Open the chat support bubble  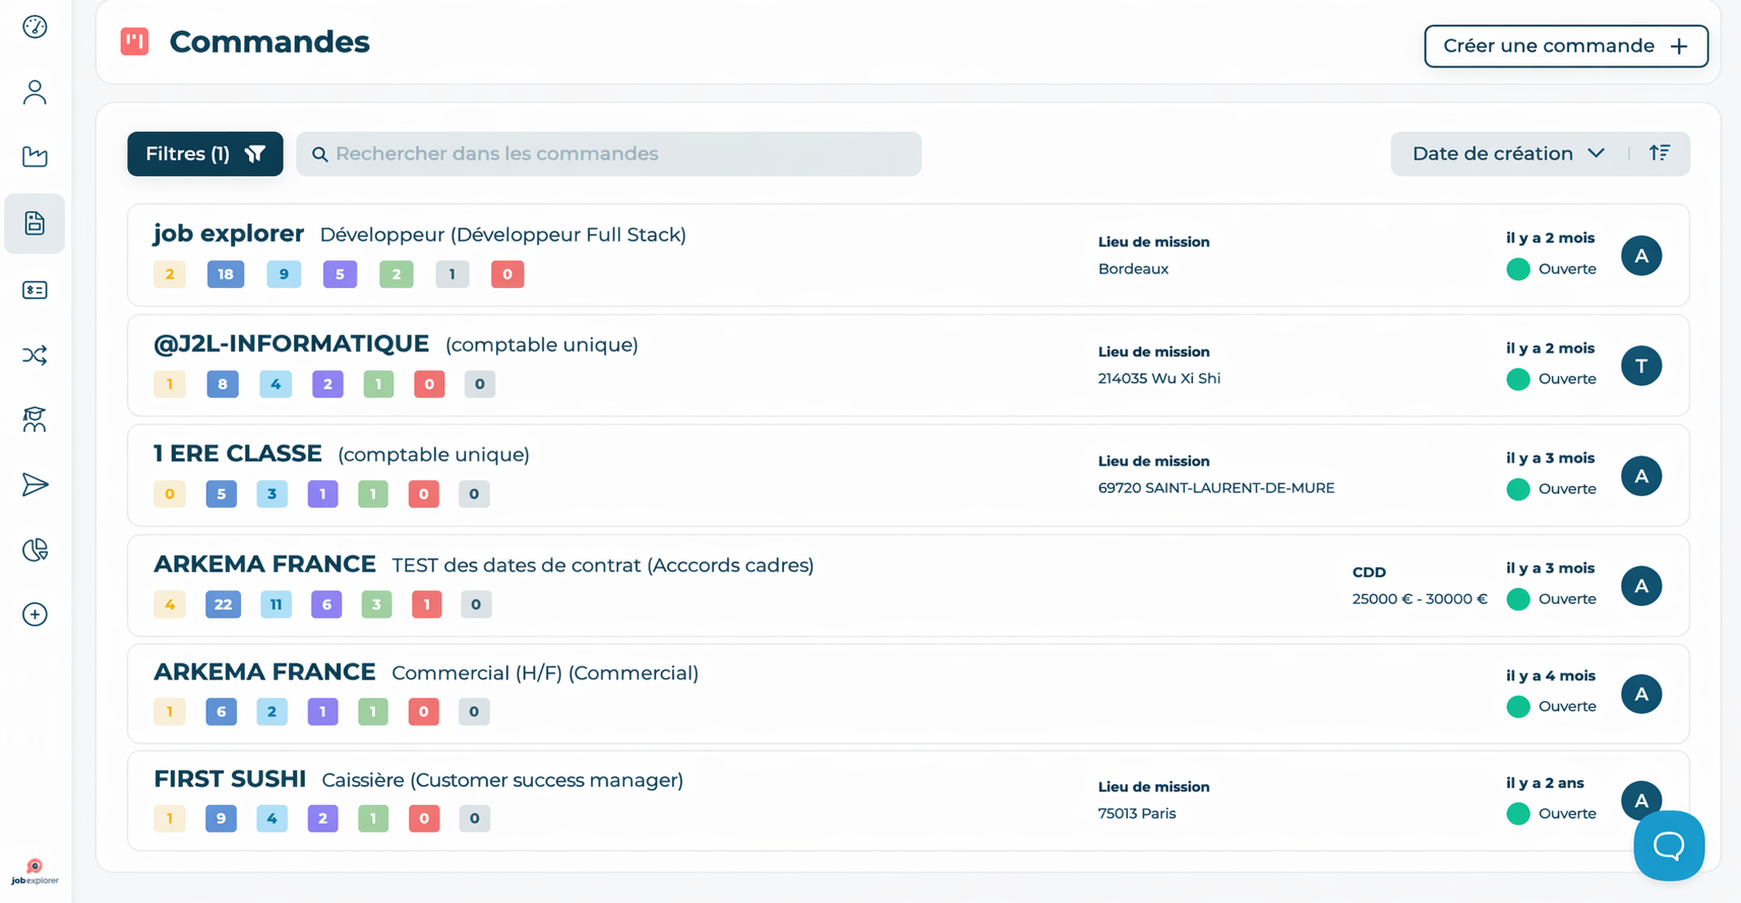pyautogui.click(x=1669, y=846)
